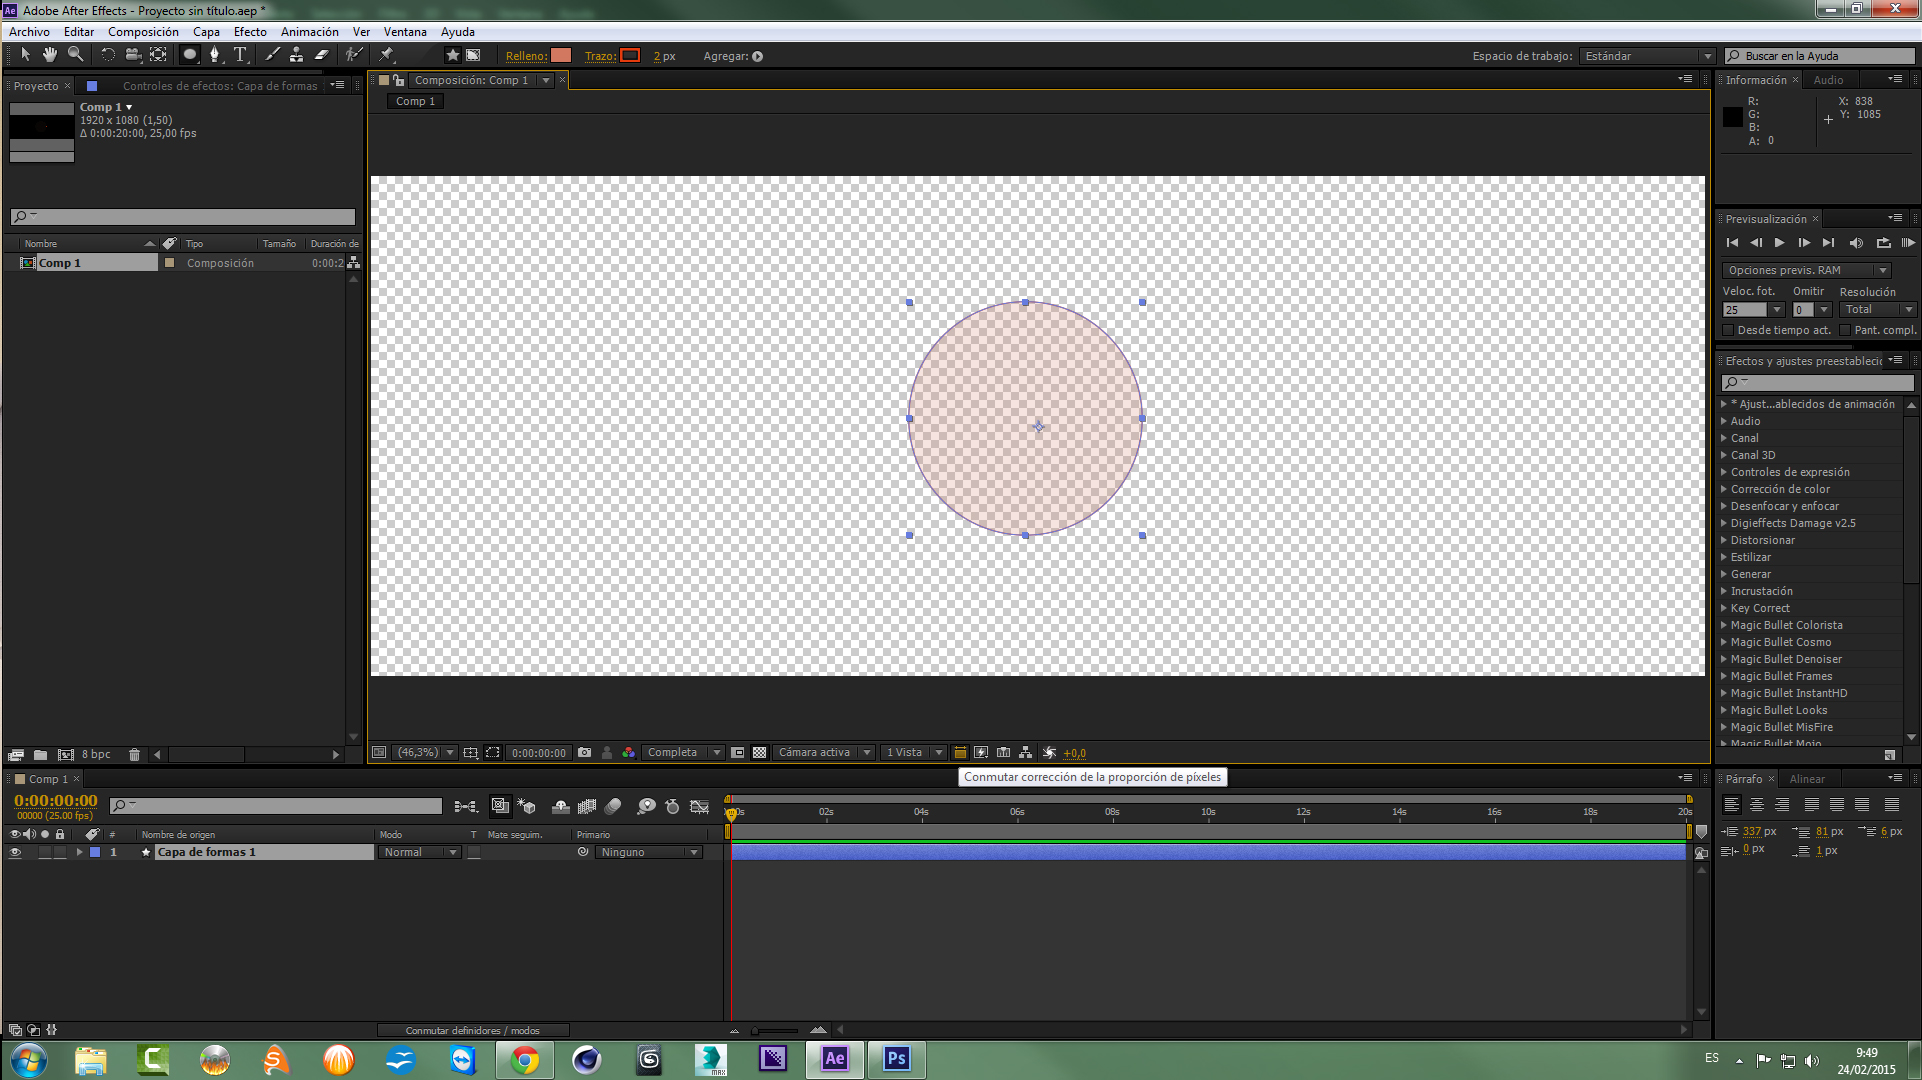Screen dimensions: 1922x1080
Task: Click Conmutar definidores / modos button
Action: (x=472, y=1030)
